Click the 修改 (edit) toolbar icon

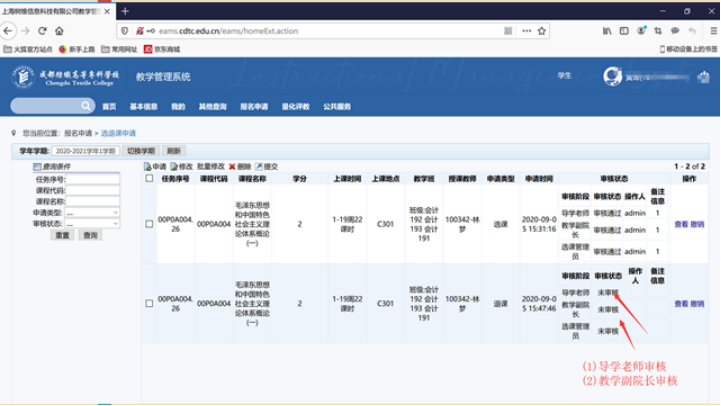[x=175, y=166]
